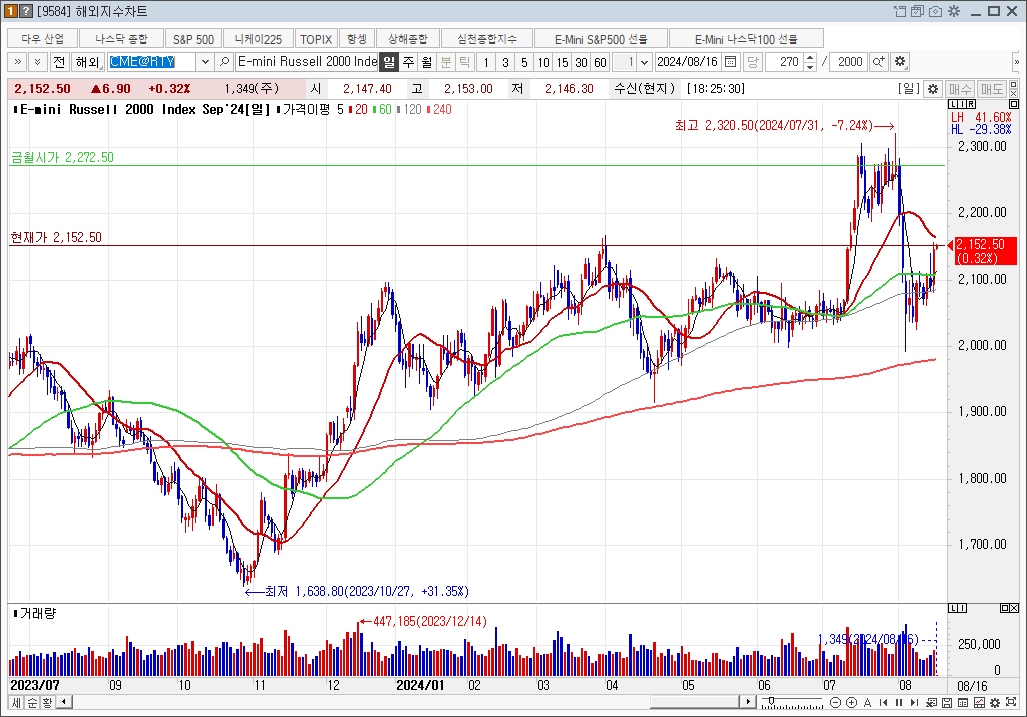1027x717 pixels.
Task: Select the 일 (daily) period toggle
Action: (389, 62)
